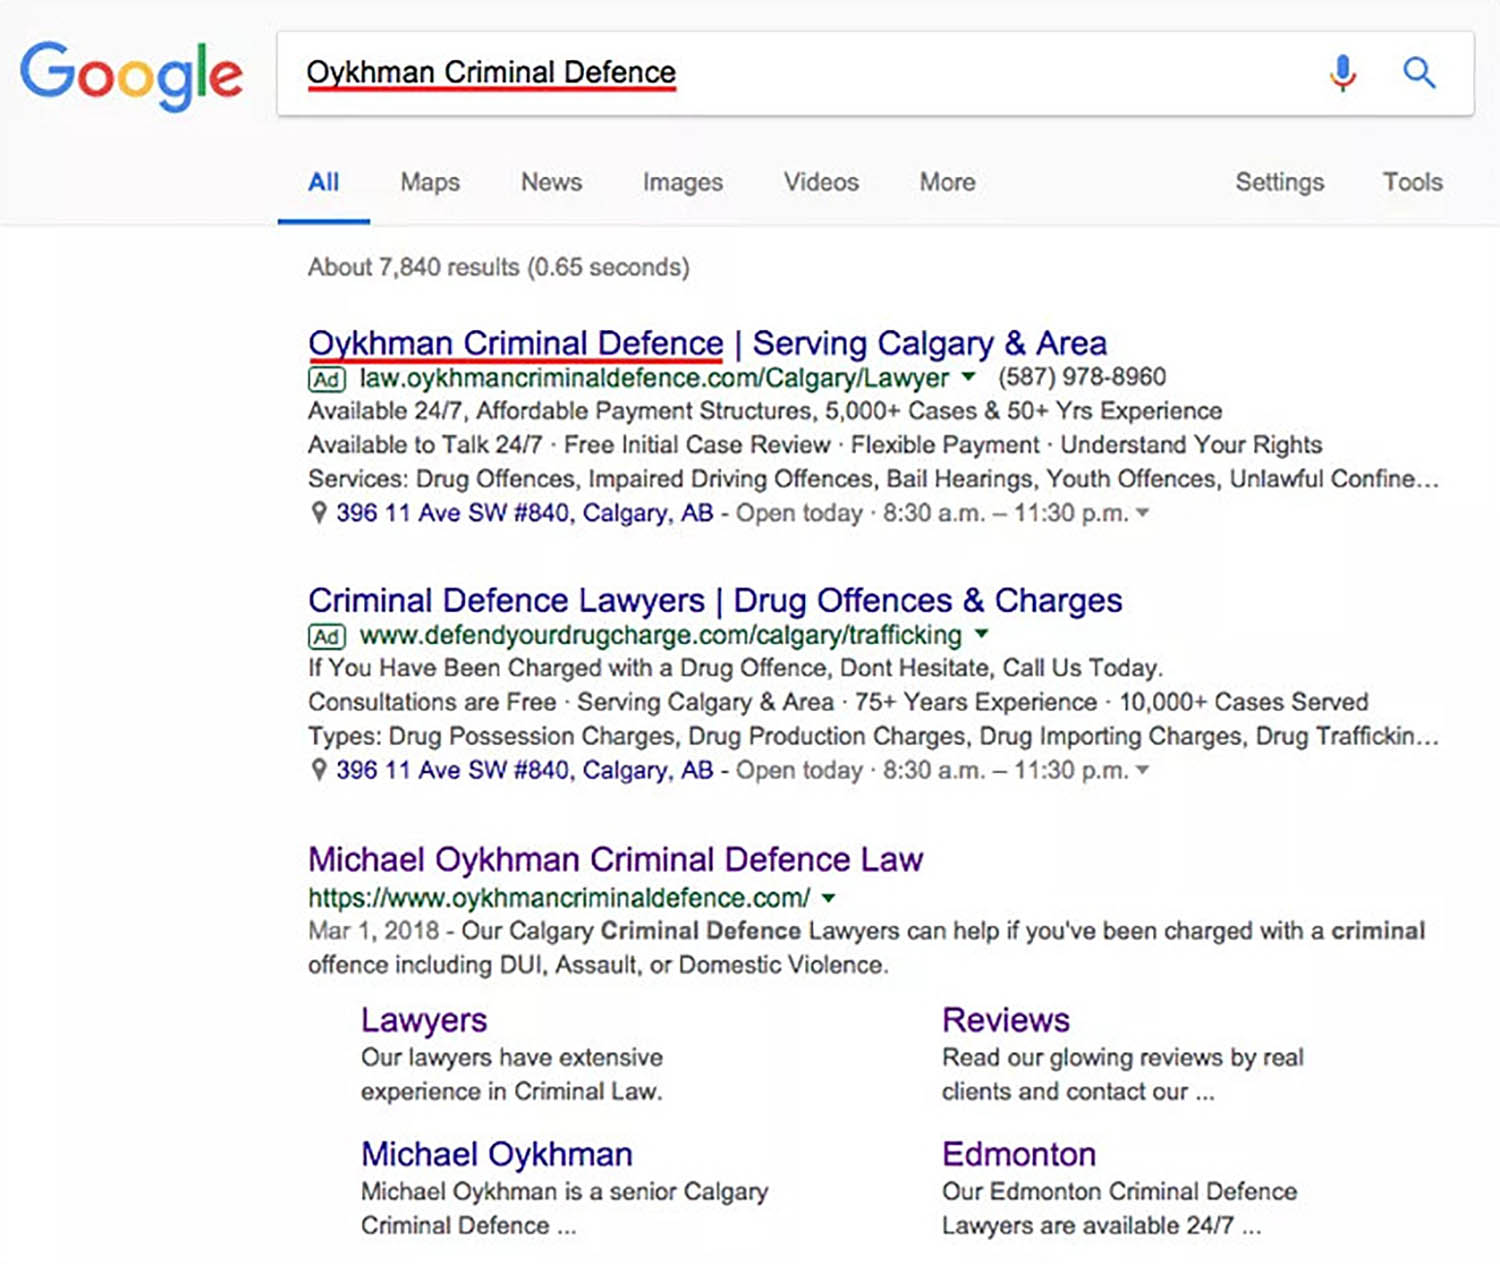Switch to the Images tab
The image size is (1500, 1264).
tap(681, 182)
